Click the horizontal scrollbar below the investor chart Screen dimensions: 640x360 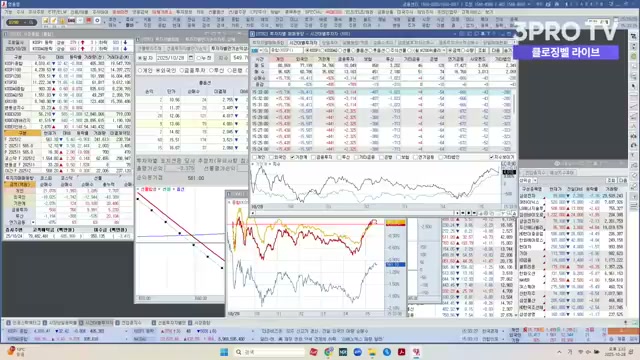click(x=353, y=213)
